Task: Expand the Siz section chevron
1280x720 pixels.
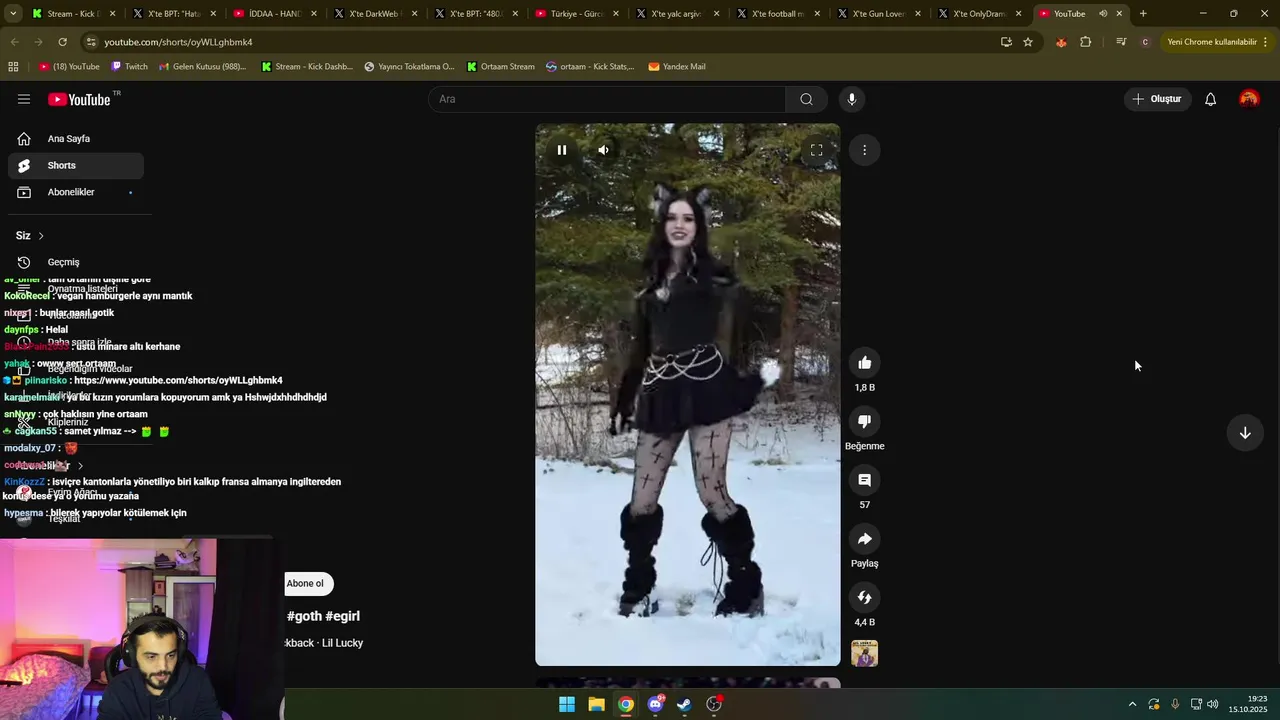Action: [41, 236]
